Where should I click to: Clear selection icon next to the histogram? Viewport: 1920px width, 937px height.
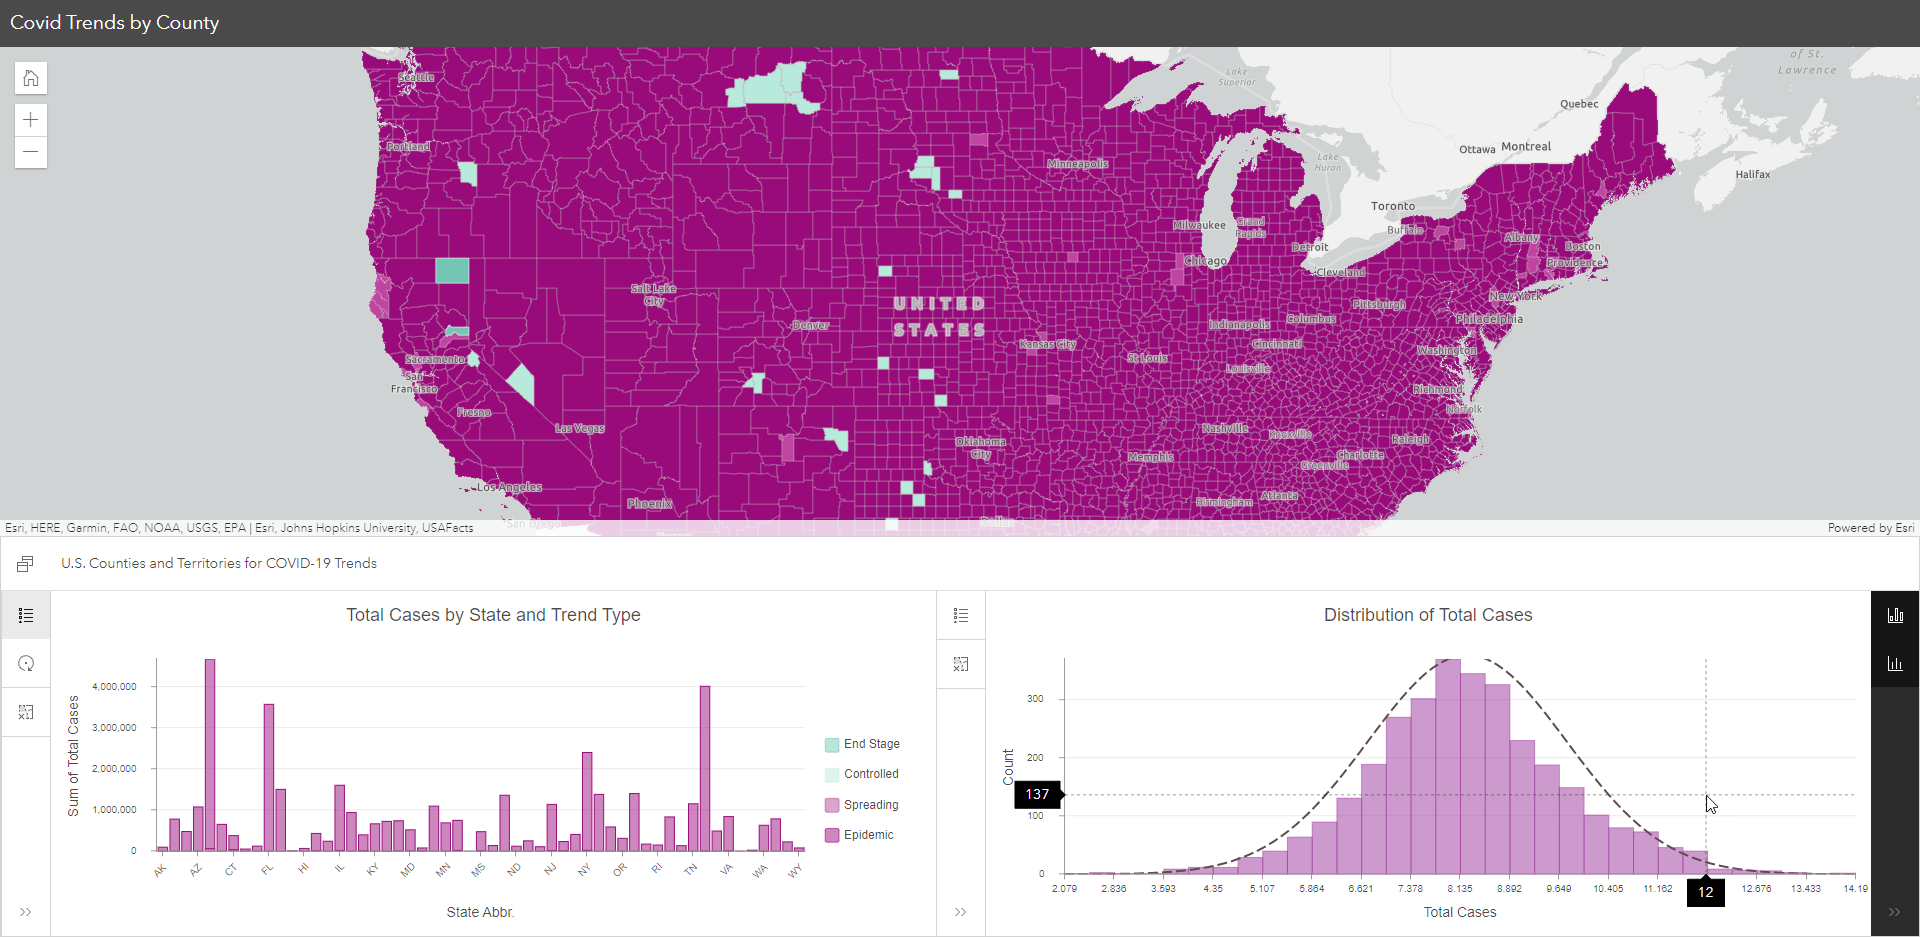961,663
